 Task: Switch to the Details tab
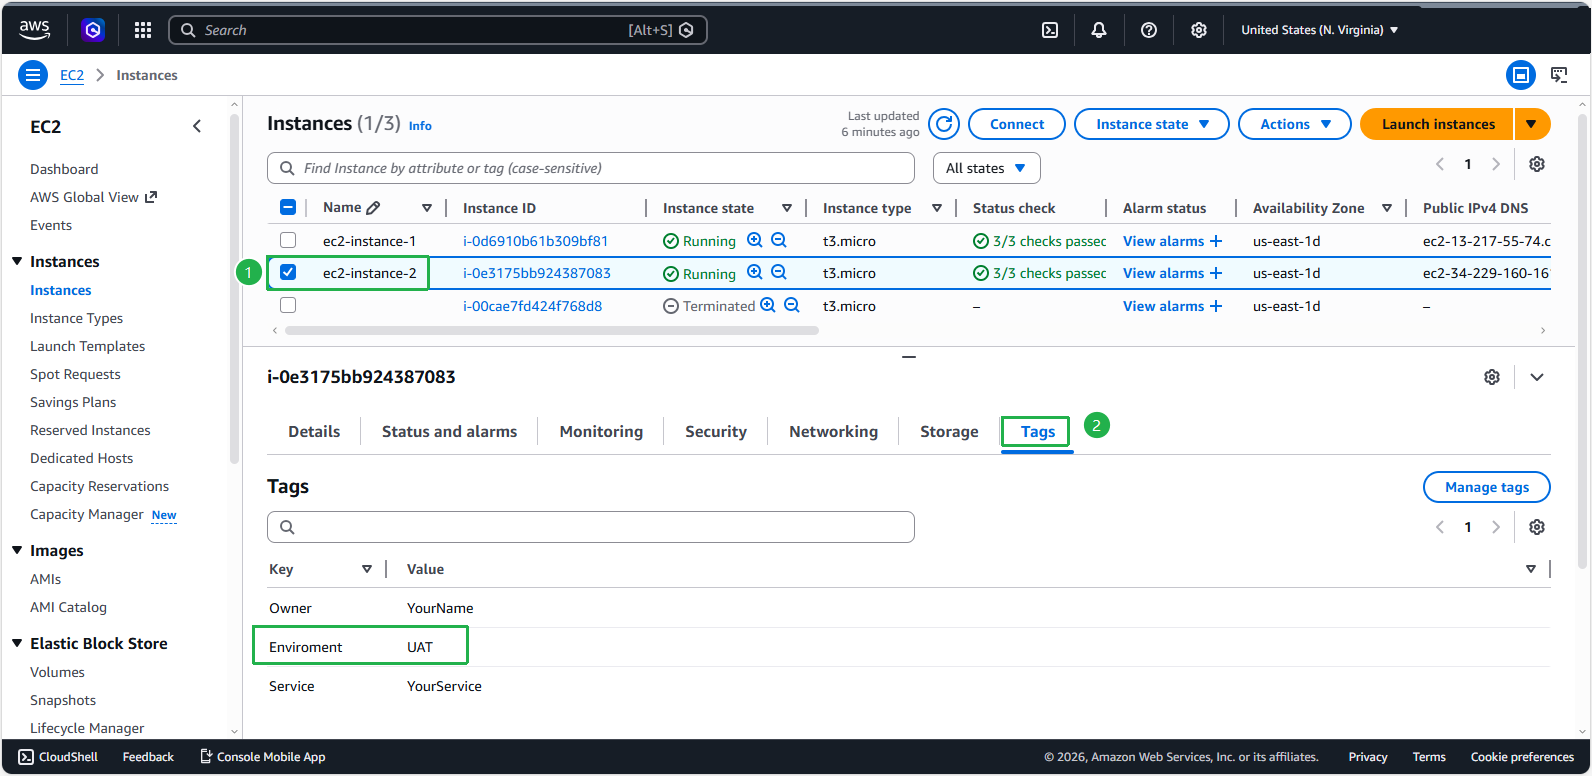(x=314, y=431)
